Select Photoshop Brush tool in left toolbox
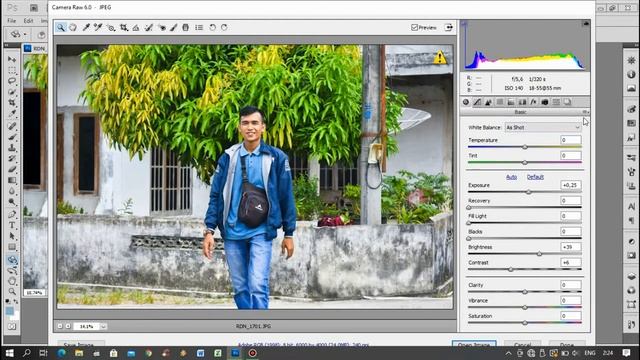The image size is (640, 360). point(12,137)
